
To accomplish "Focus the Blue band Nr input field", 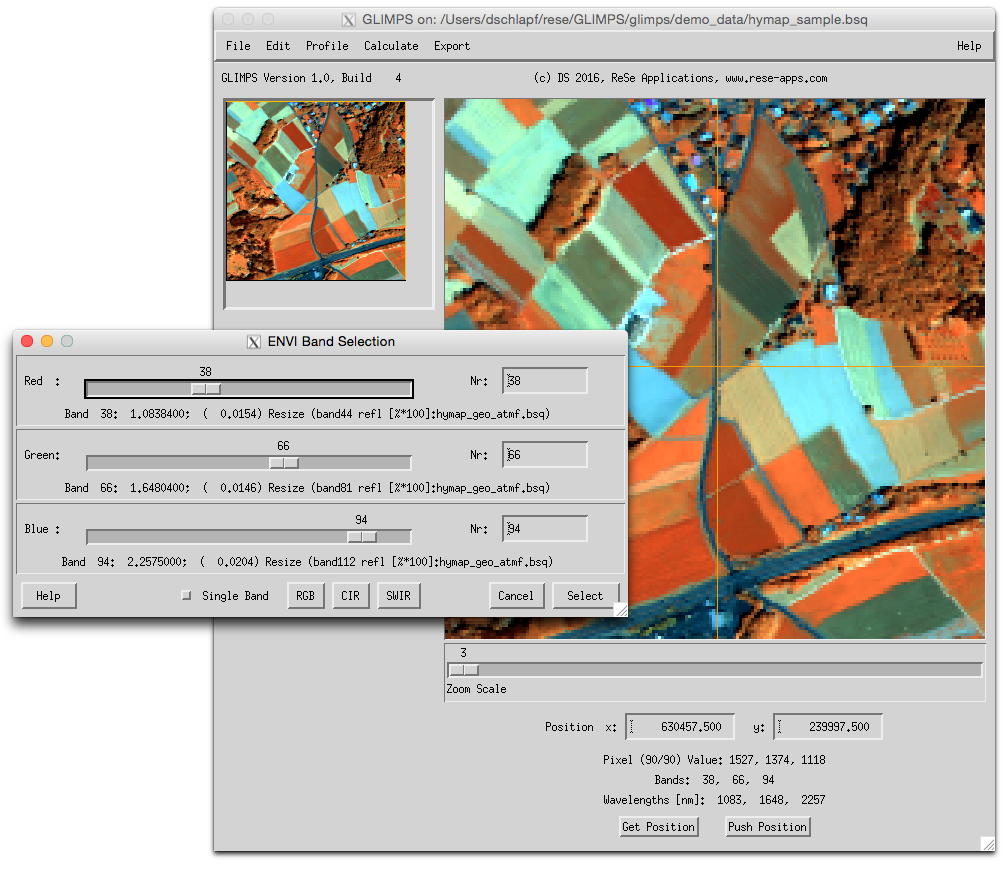I will (x=544, y=528).
